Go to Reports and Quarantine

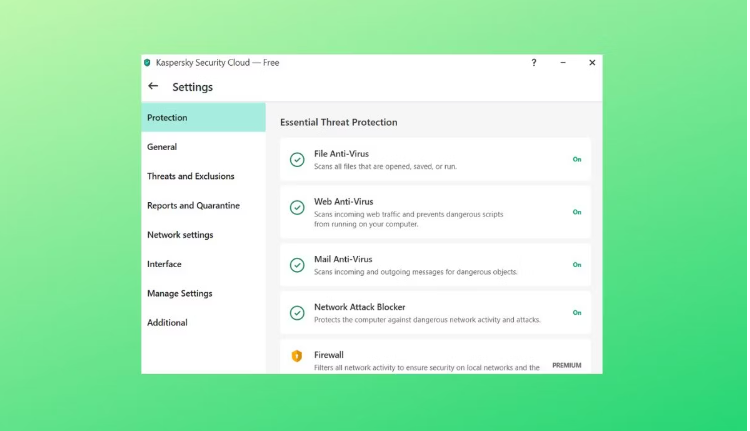193,206
